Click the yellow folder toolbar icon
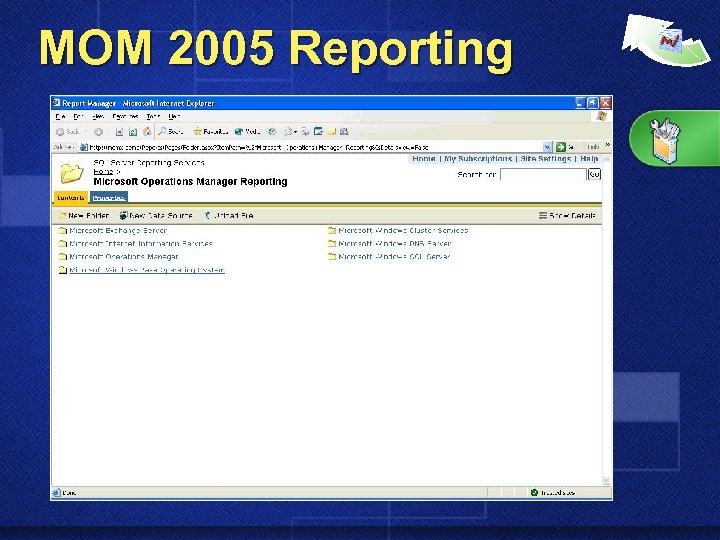Image resolution: width=720 pixels, height=540 pixels. [332, 132]
